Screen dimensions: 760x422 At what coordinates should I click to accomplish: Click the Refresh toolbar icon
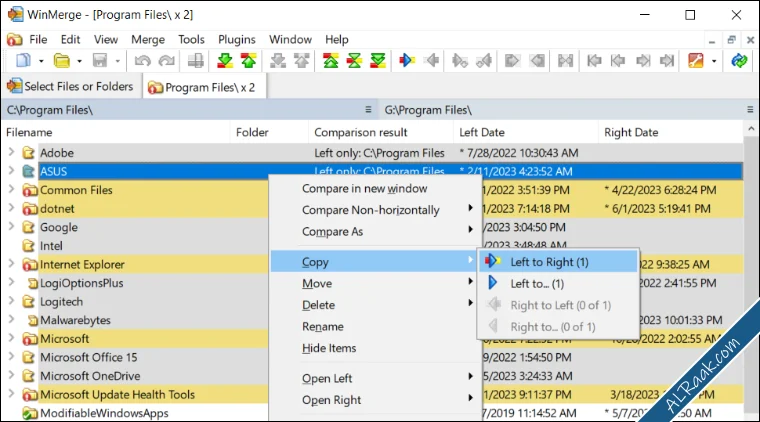click(x=739, y=61)
